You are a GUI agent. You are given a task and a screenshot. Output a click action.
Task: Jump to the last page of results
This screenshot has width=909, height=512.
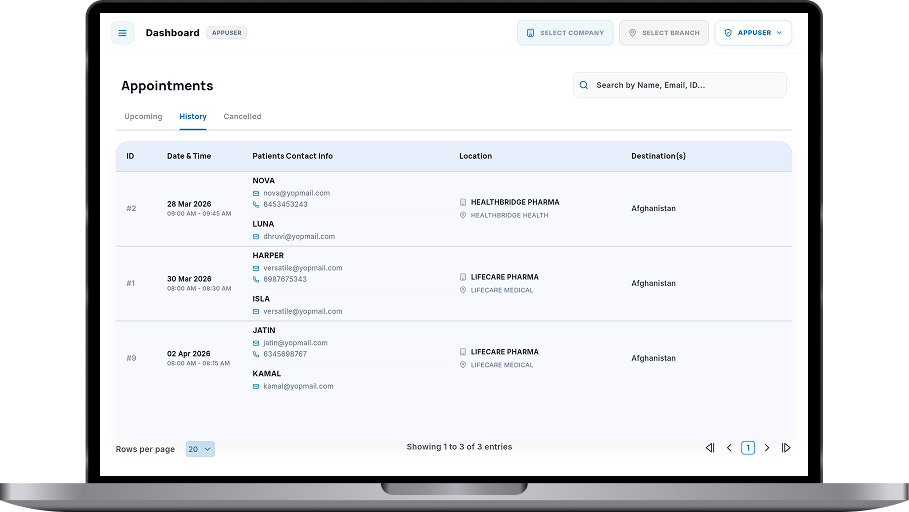click(786, 448)
